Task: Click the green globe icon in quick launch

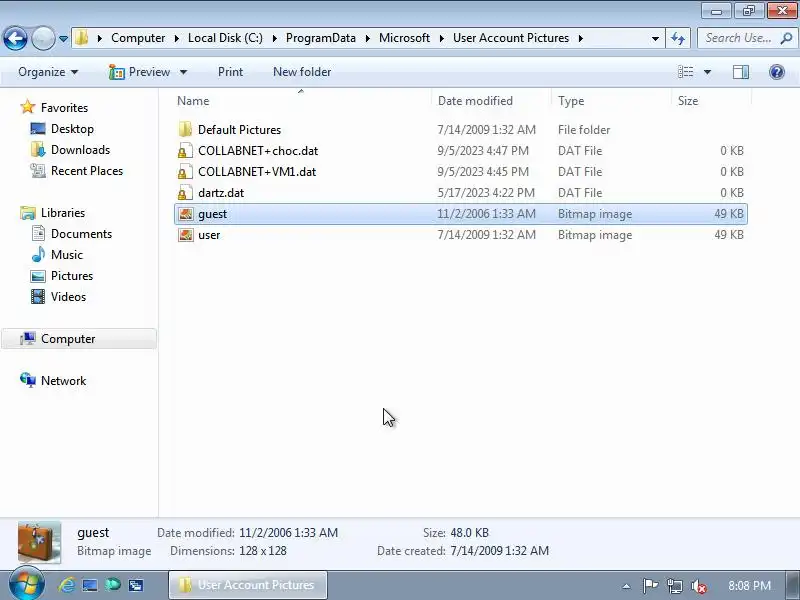Action: 113,585
